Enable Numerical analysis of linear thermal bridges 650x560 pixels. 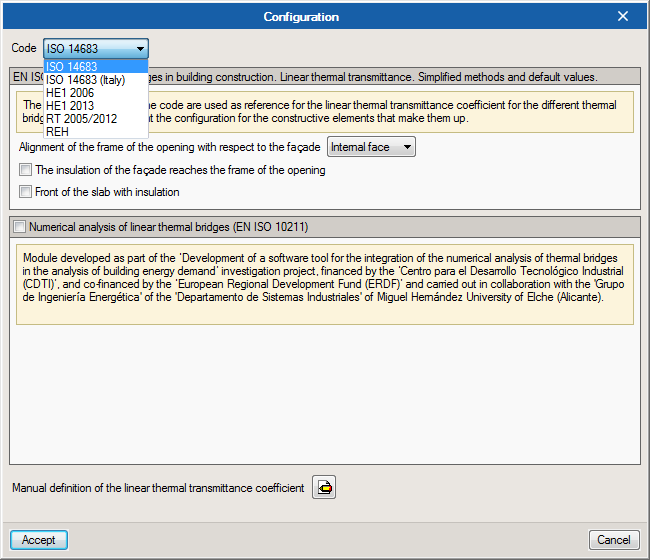pos(19,227)
